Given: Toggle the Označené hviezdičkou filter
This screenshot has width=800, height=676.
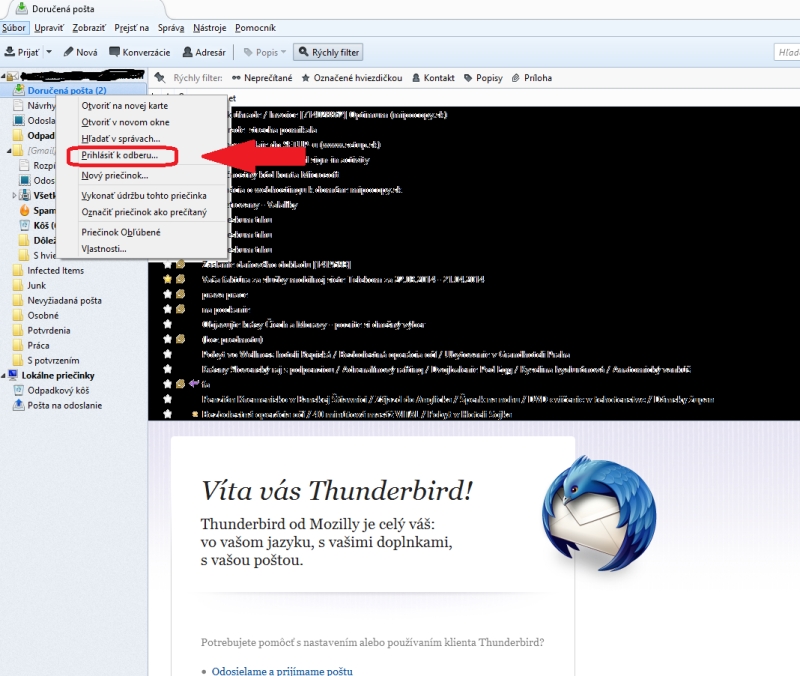Looking at the screenshot, I should pyautogui.click(x=352, y=78).
